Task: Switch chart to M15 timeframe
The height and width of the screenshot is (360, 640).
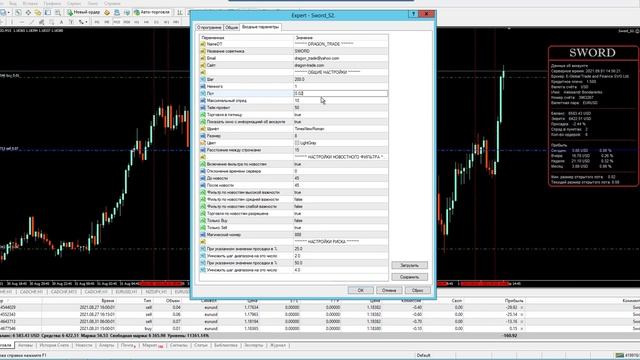Action: pos(117,22)
